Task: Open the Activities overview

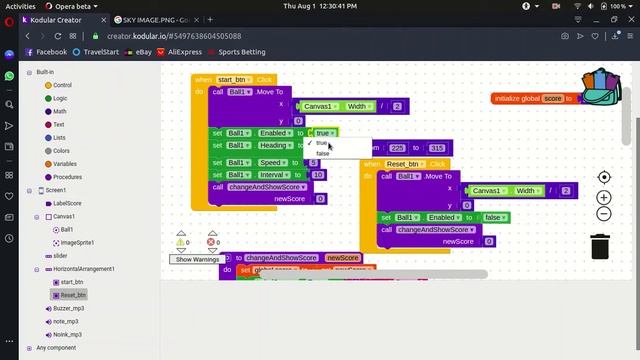Action: (20, 6)
